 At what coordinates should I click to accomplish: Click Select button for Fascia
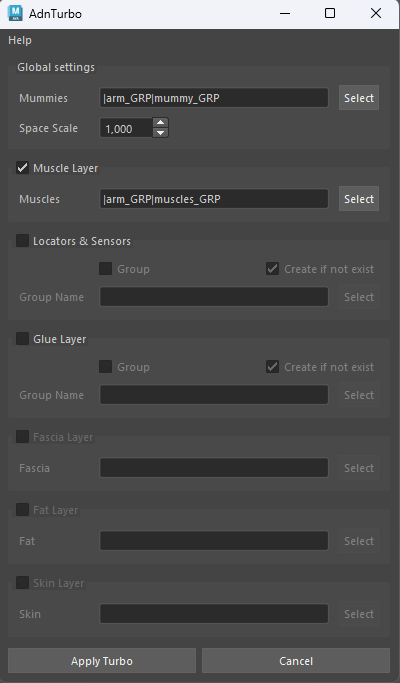[359, 467]
